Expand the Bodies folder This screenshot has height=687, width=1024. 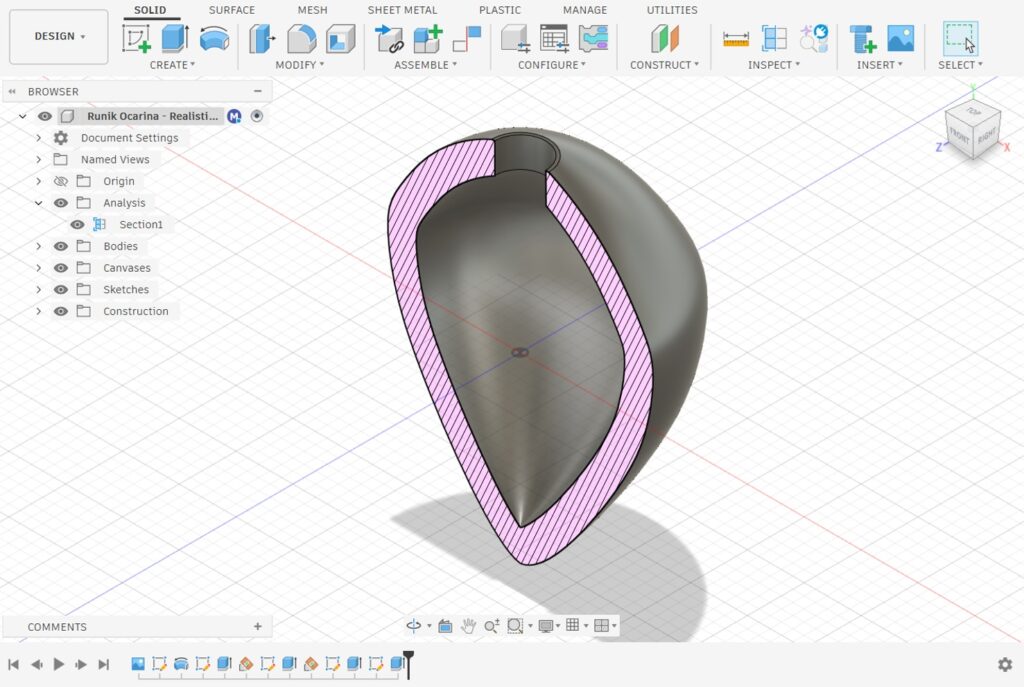click(x=39, y=246)
